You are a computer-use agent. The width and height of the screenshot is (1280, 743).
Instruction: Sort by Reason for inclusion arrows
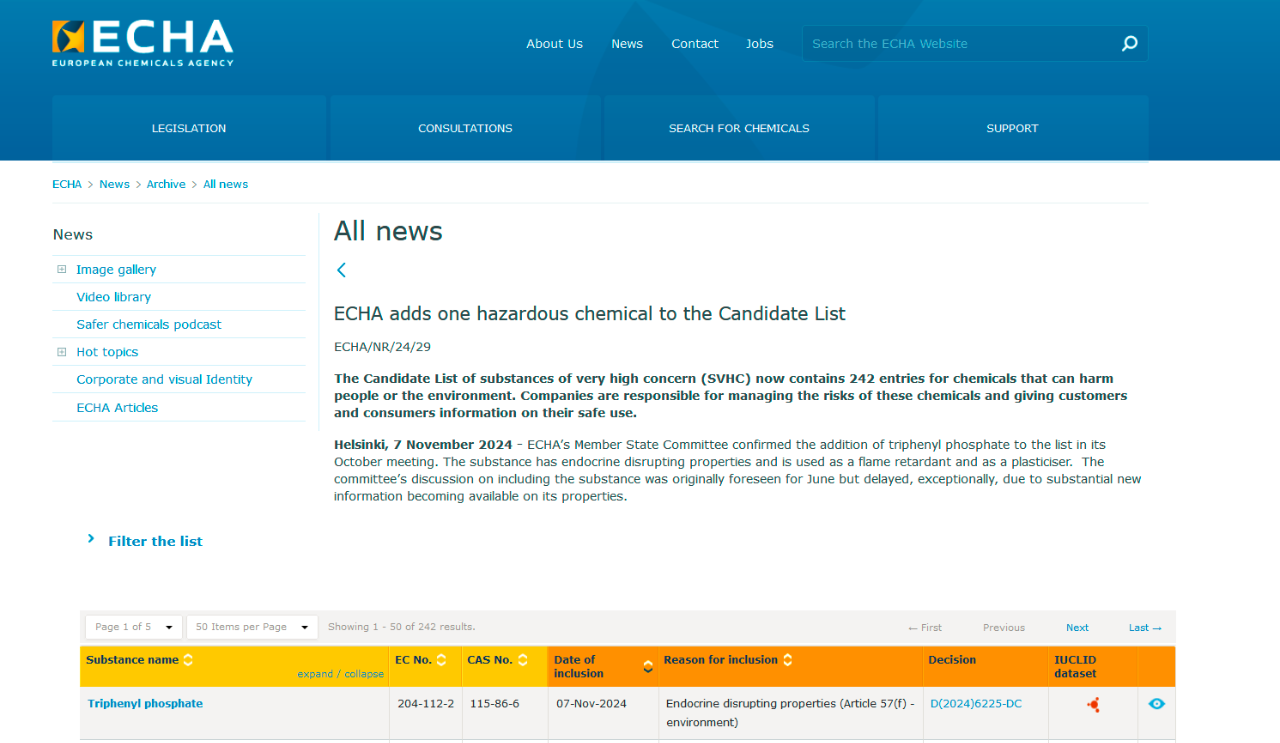(x=788, y=660)
